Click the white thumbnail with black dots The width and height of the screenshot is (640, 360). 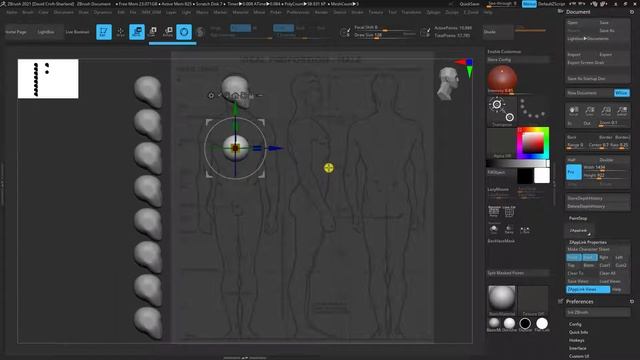48,79
